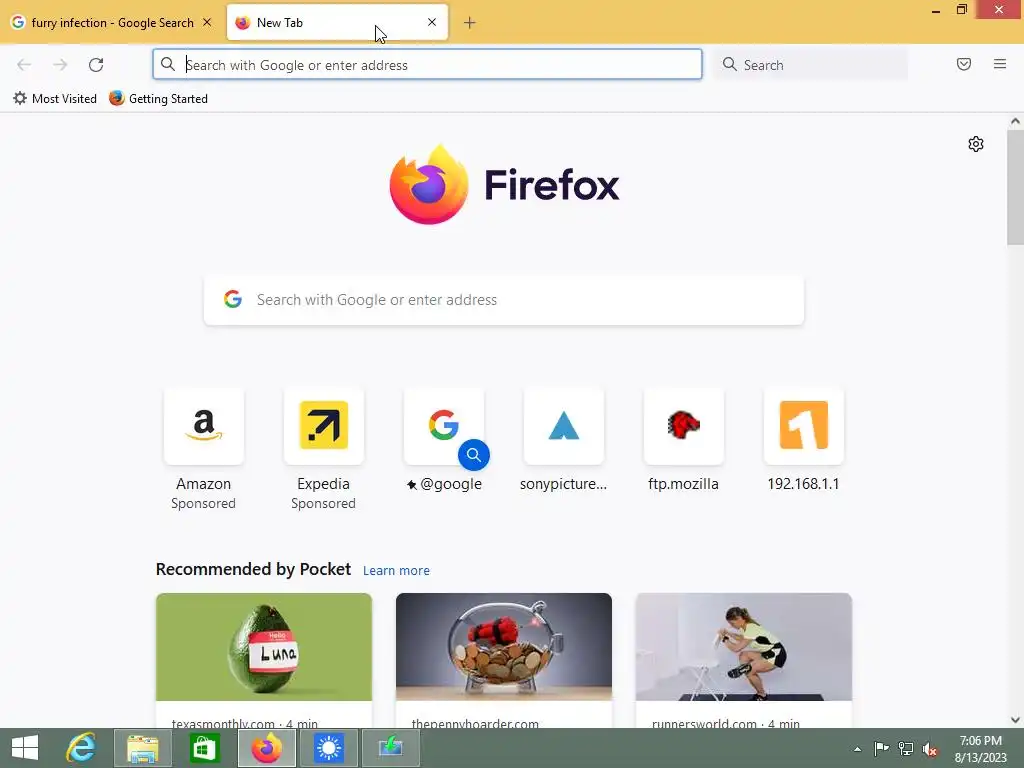The image size is (1024, 768).
Task: Click the homepage Google search field
Action: (504, 300)
